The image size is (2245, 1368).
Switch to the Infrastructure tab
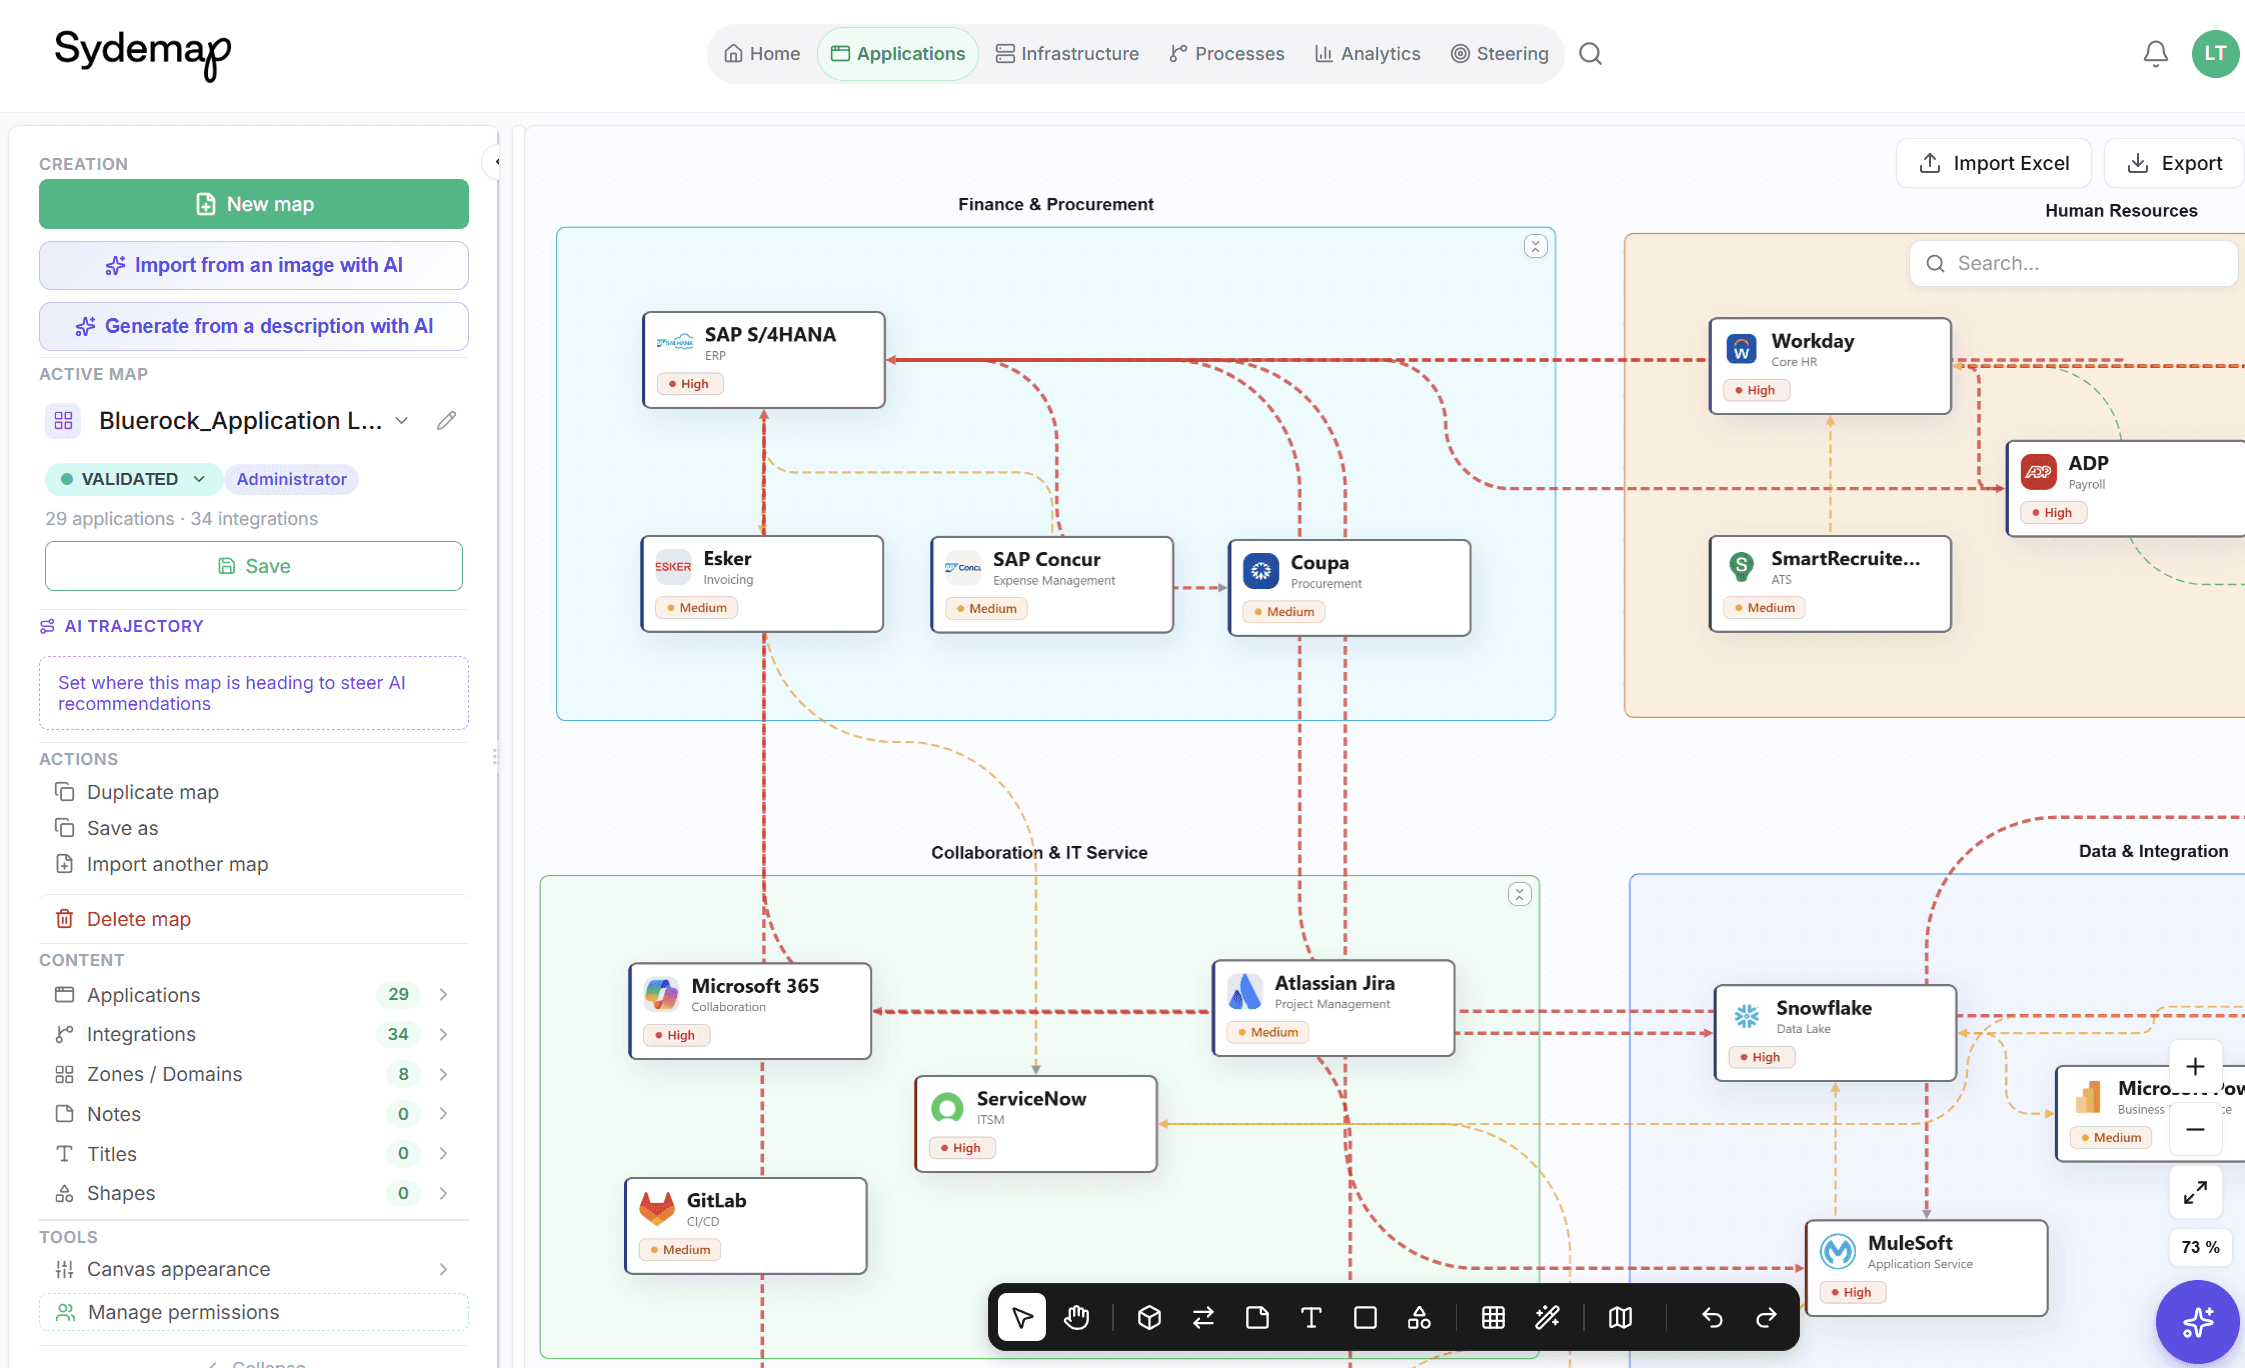(1067, 54)
